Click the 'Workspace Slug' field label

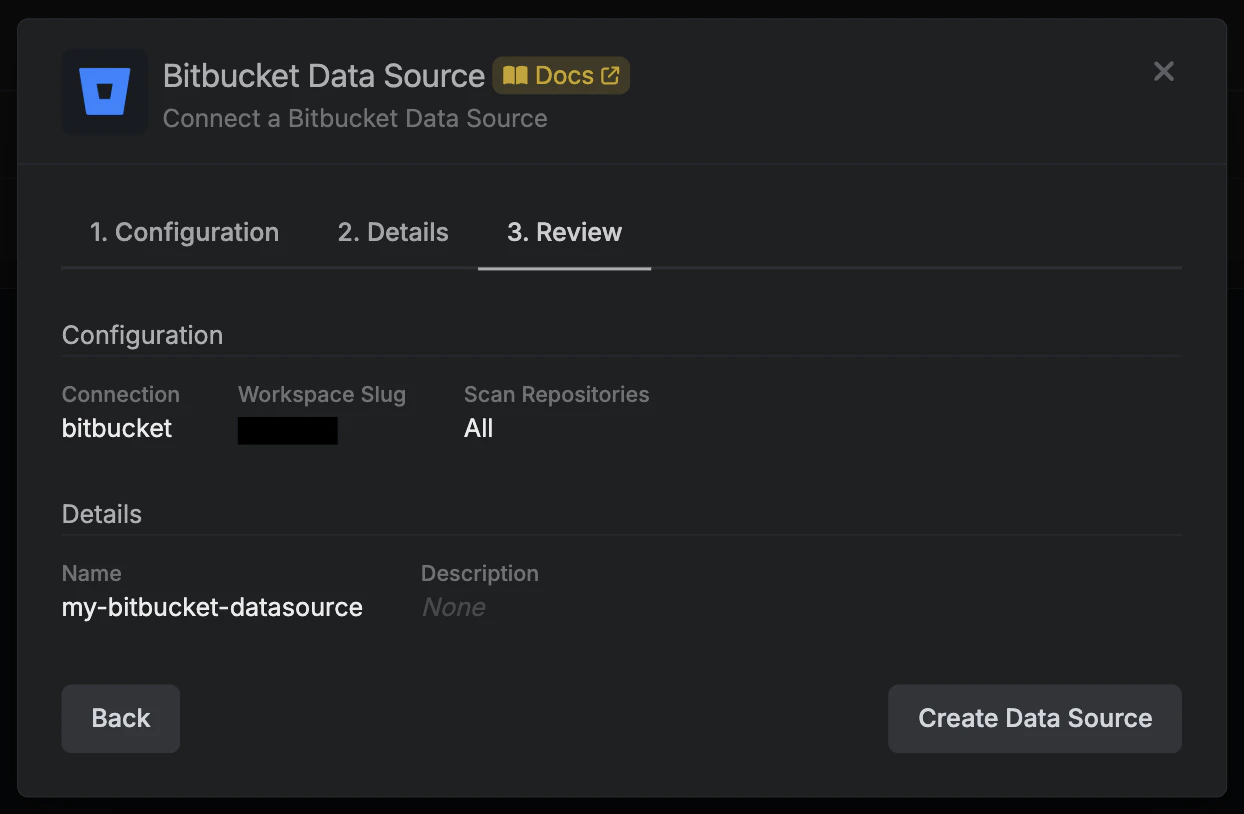click(x=322, y=394)
